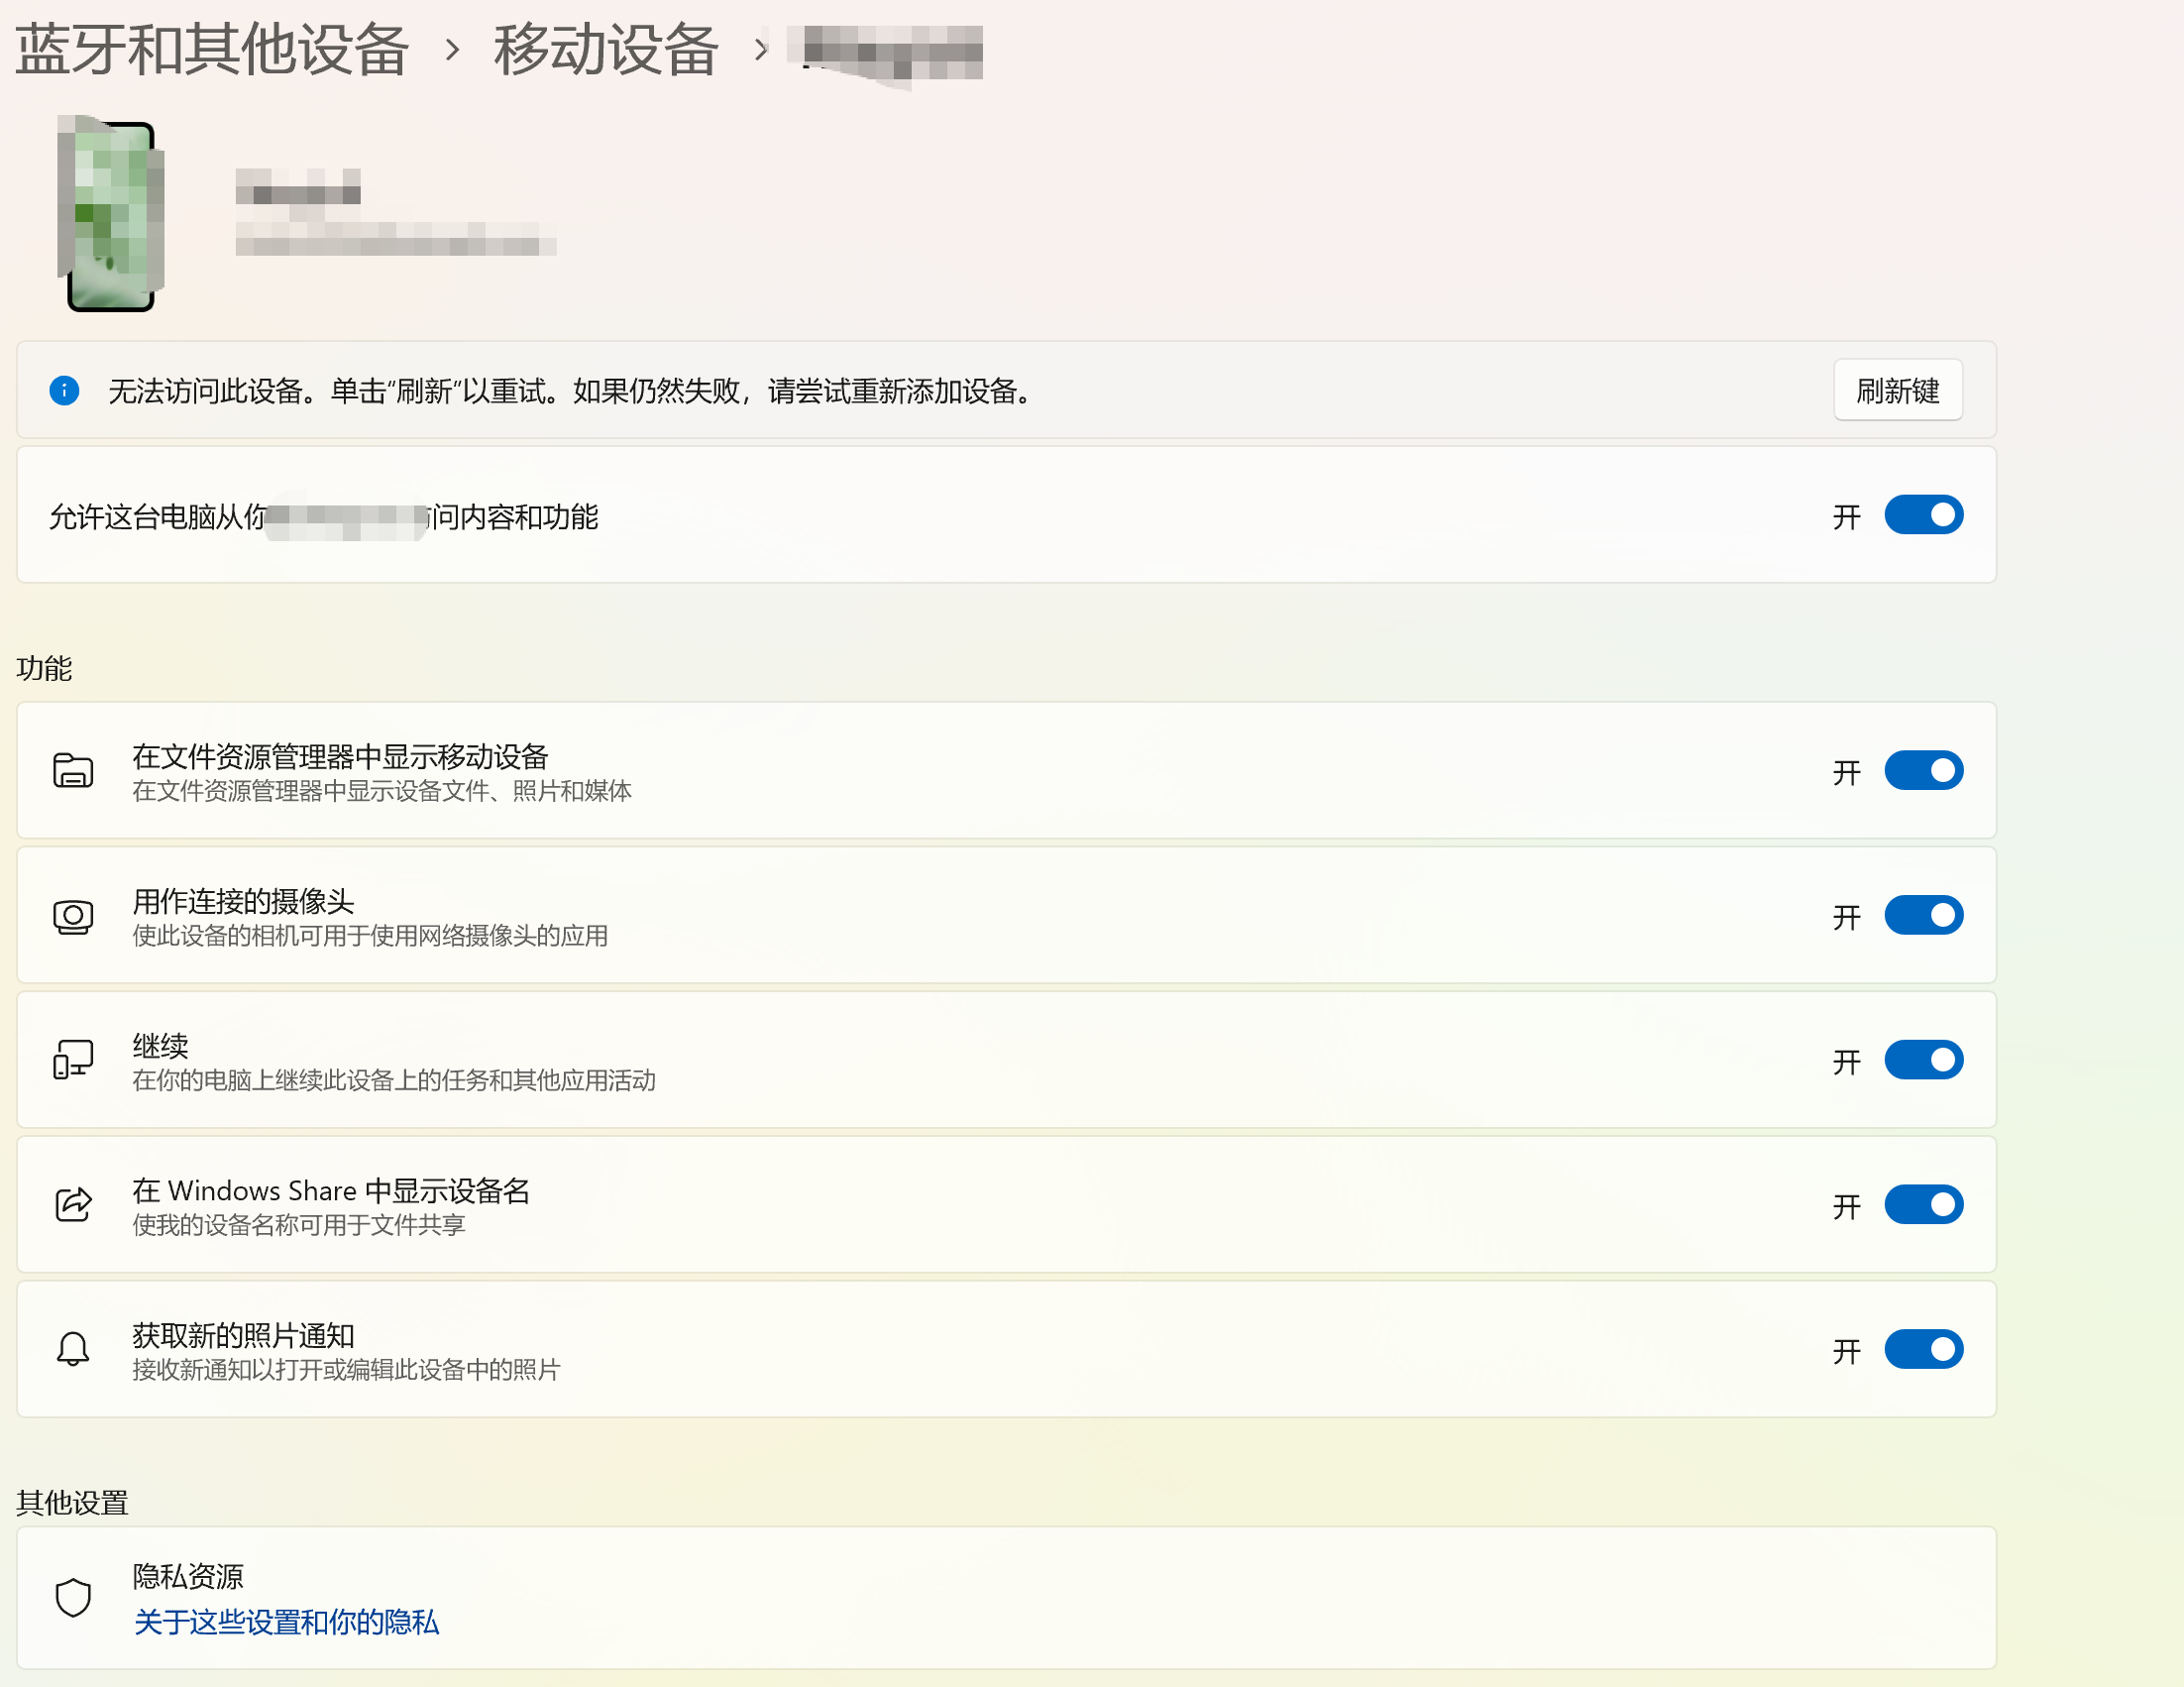Go to 蓝牙和其他设备 breadcrumb
This screenshot has width=2184, height=1687.
pyautogui.click(x=212, y=48)
